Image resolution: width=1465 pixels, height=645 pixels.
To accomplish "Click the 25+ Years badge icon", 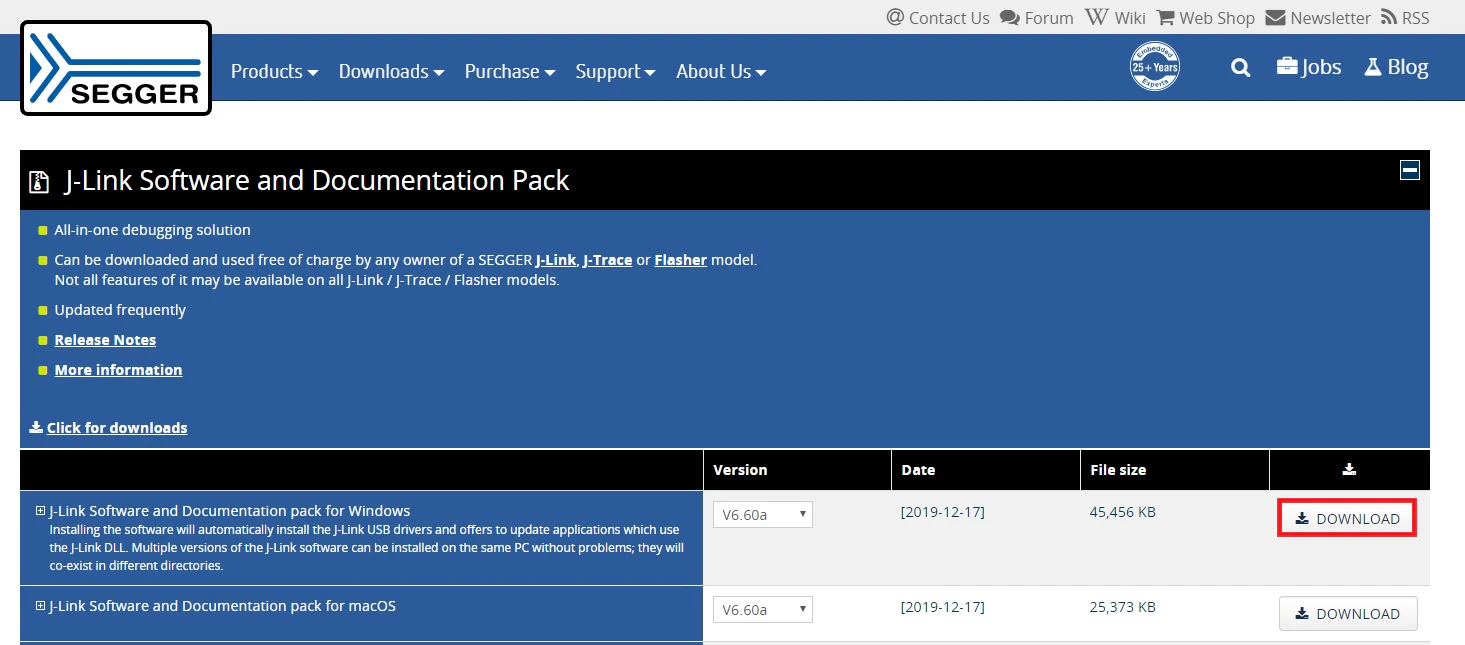I will point(1155,67).
